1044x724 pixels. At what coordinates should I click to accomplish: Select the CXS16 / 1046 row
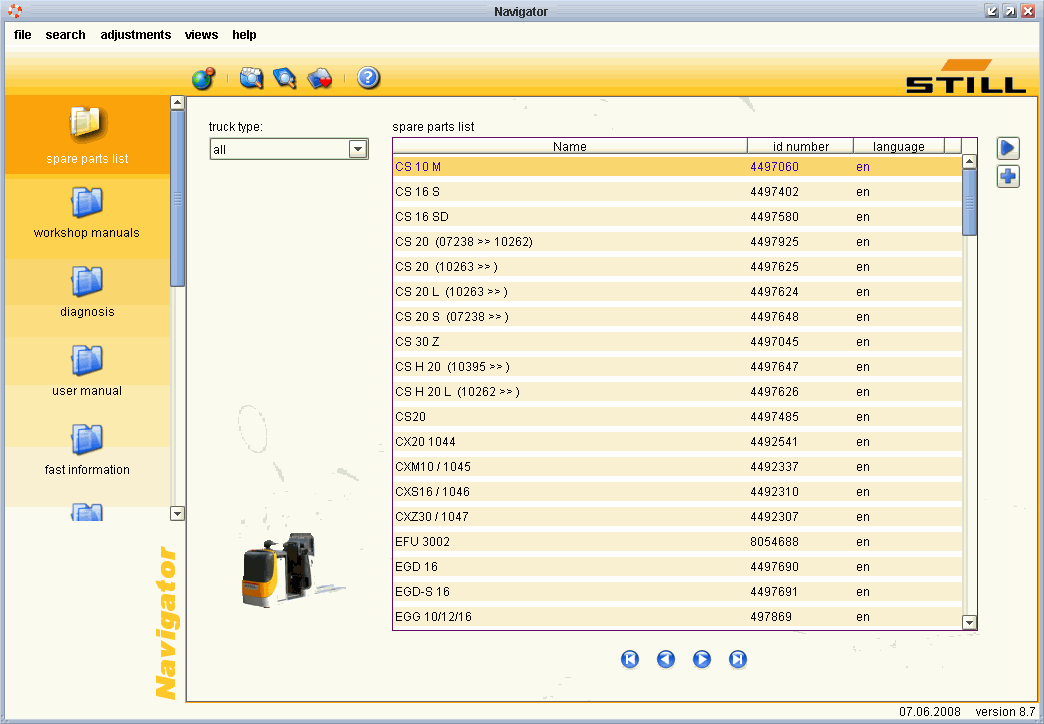677,492
